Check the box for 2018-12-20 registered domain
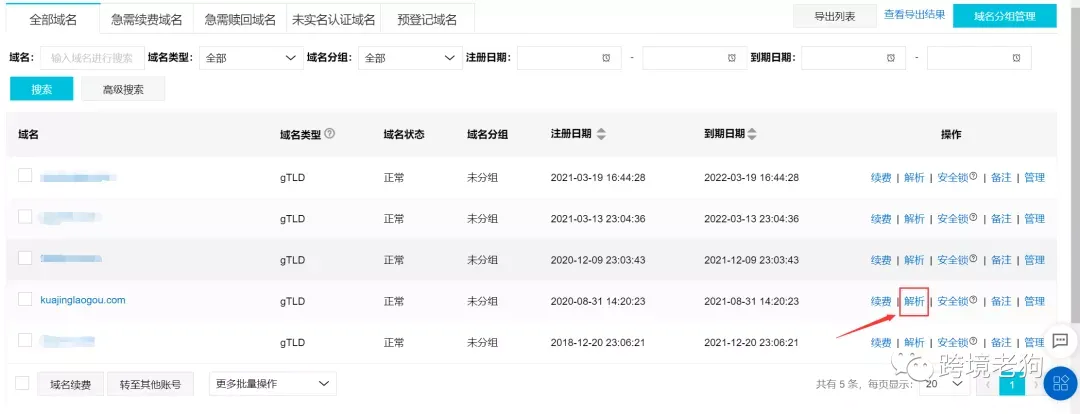The image size is (1080, 414). (x=25, y=340)
